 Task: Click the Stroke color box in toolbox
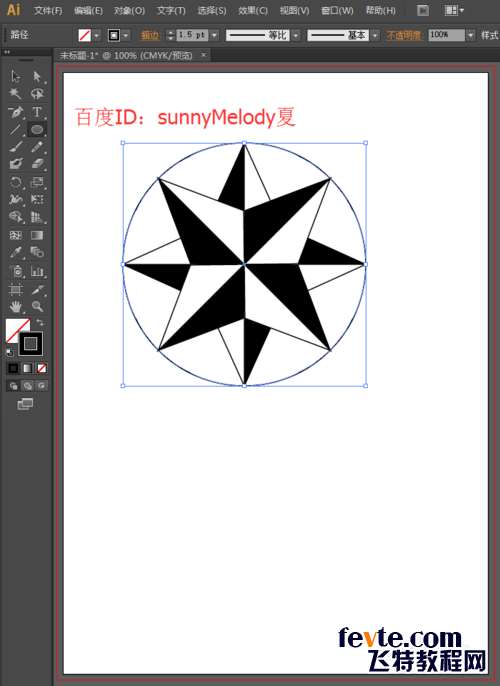(31, 343)
